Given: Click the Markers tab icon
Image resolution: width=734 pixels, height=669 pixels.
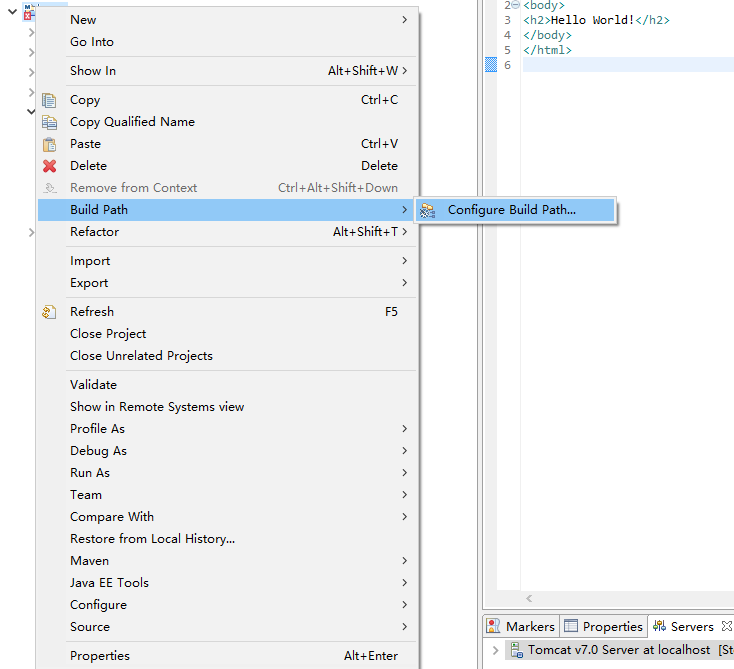Looking at the screenshot, I should coord(493,625).
